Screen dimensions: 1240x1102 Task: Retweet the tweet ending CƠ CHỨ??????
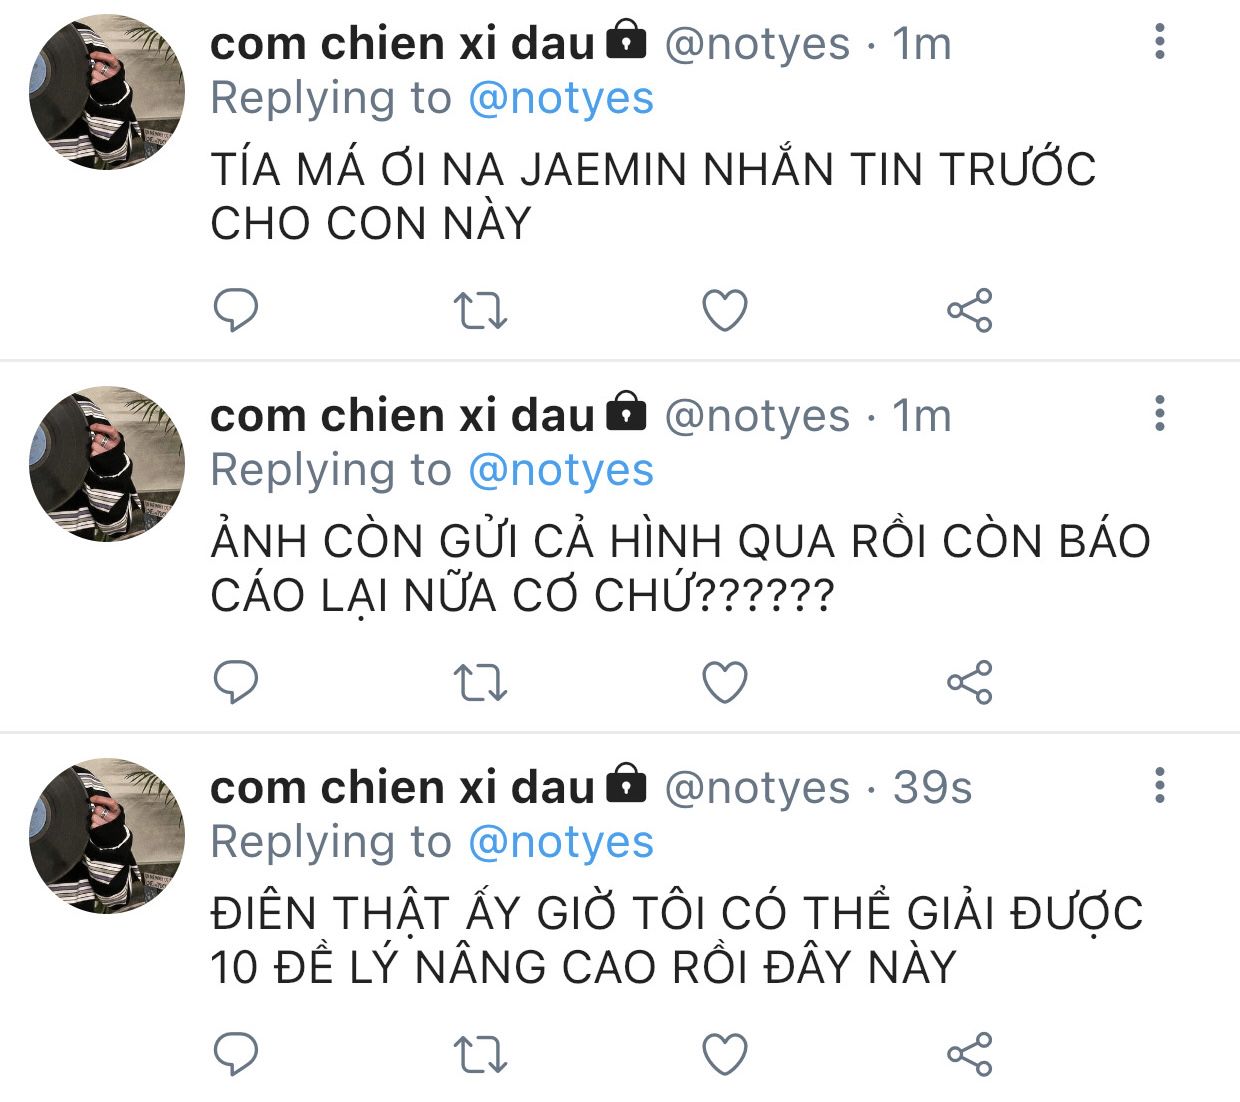click(480, 682)
